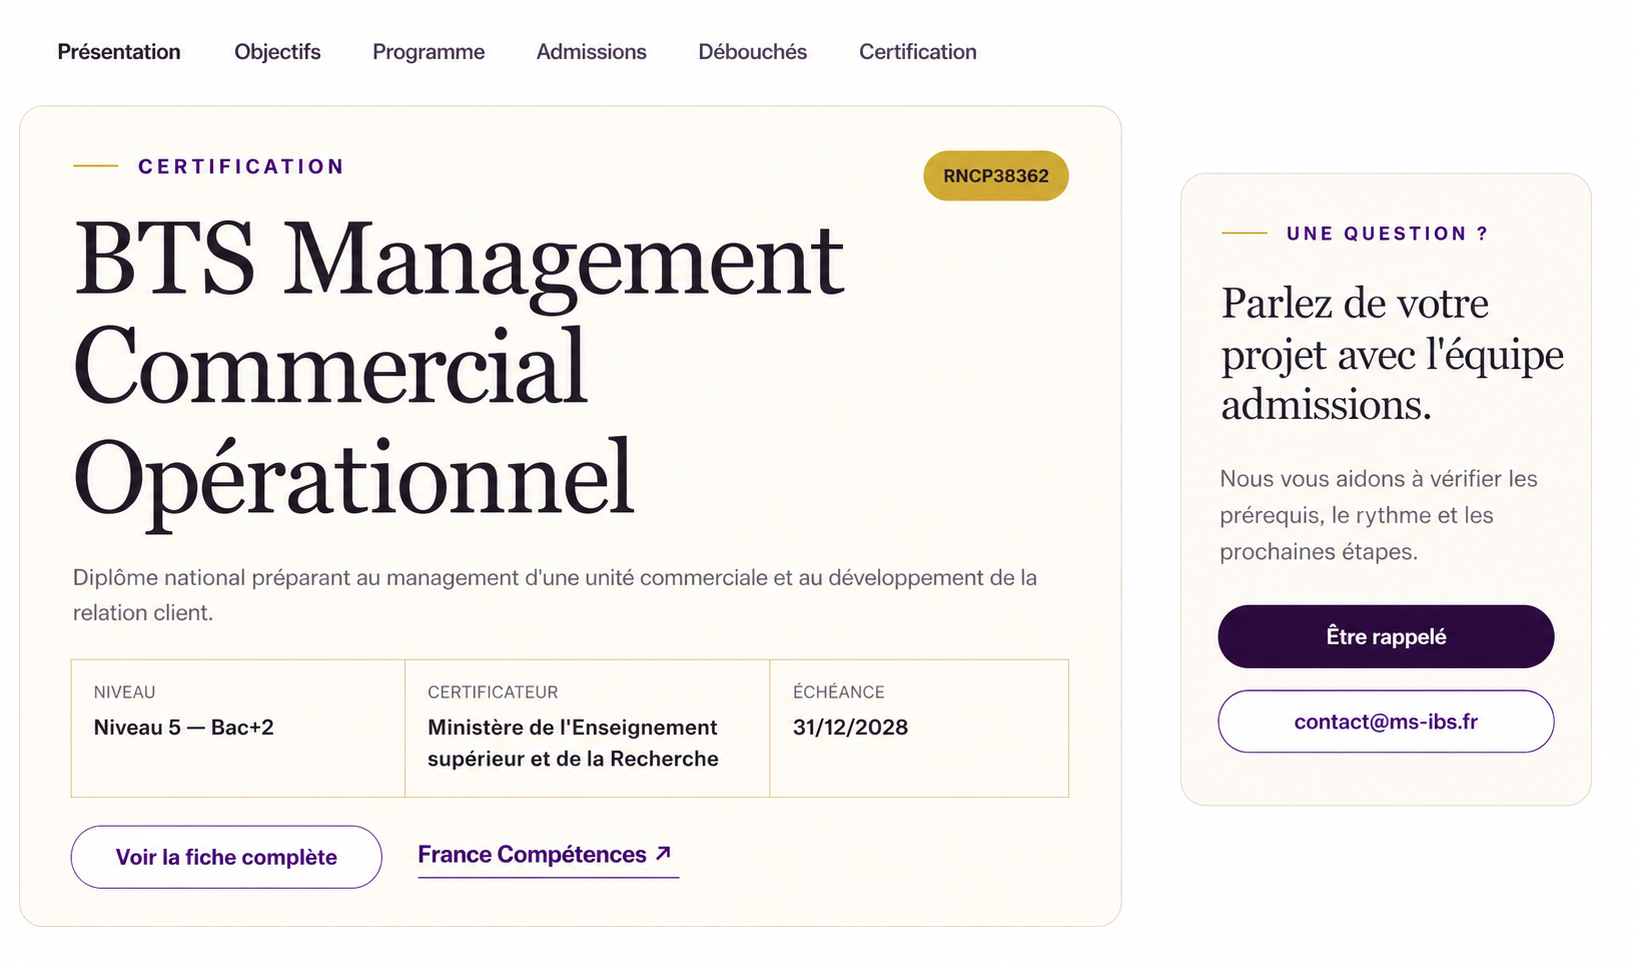Click the Nous vous aidons paragraph

click(1379, 515)
